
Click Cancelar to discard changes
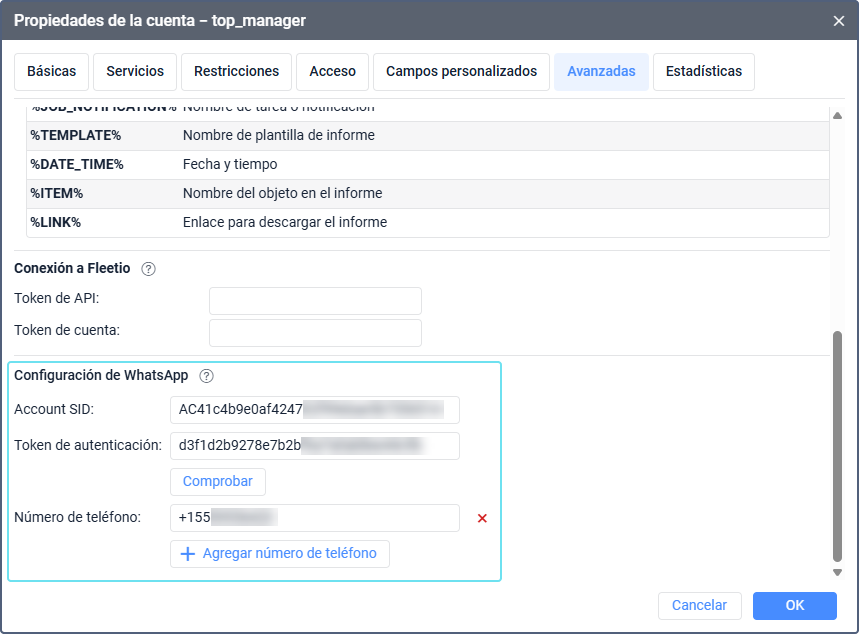(x=699, y=605)
